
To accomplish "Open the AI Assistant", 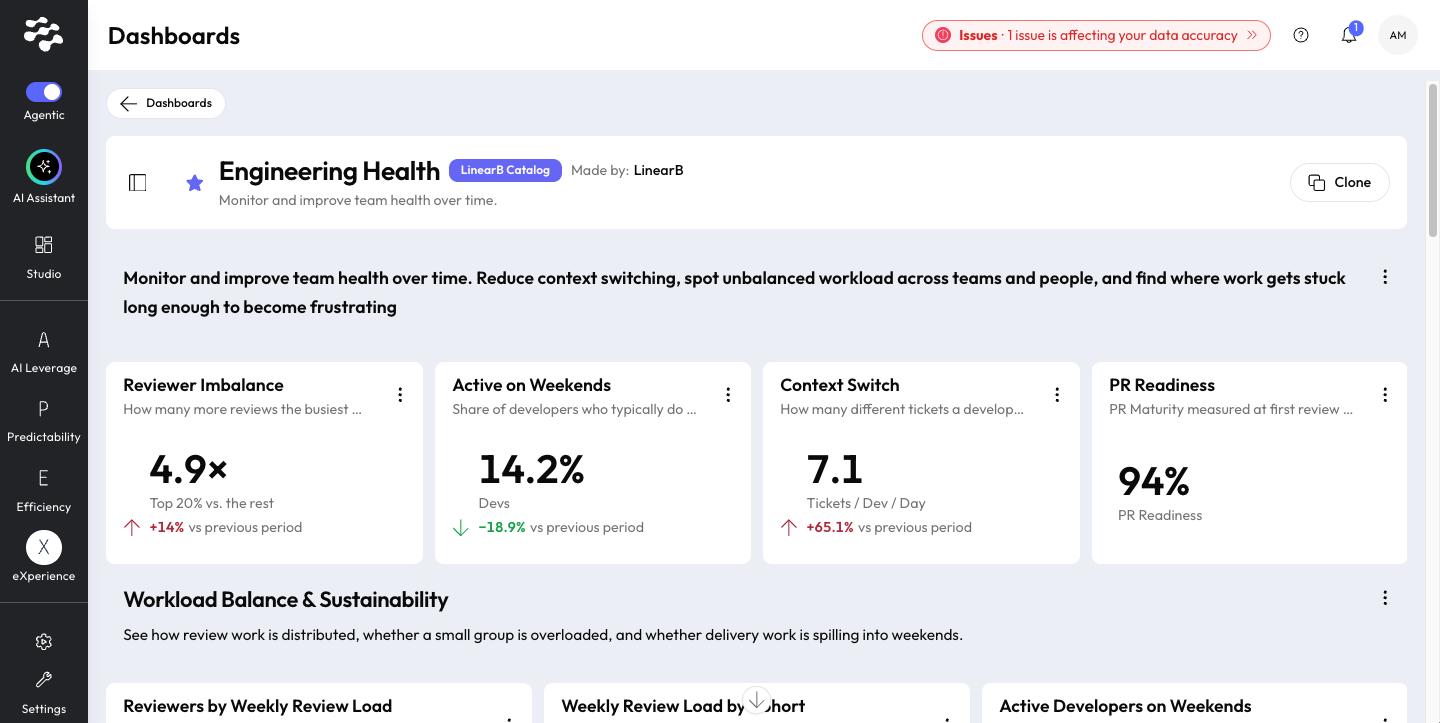I will [x=44, y=167].
